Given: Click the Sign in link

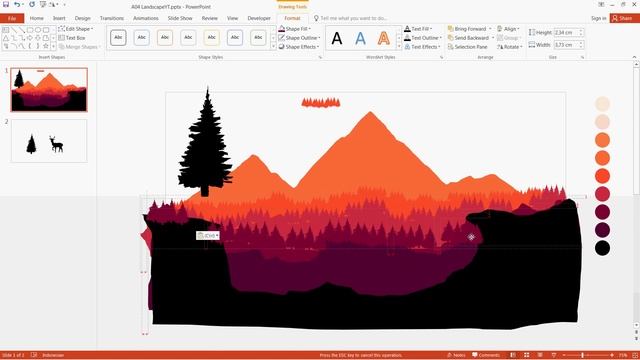Looking at the screenshot, I should coord(598,18).
